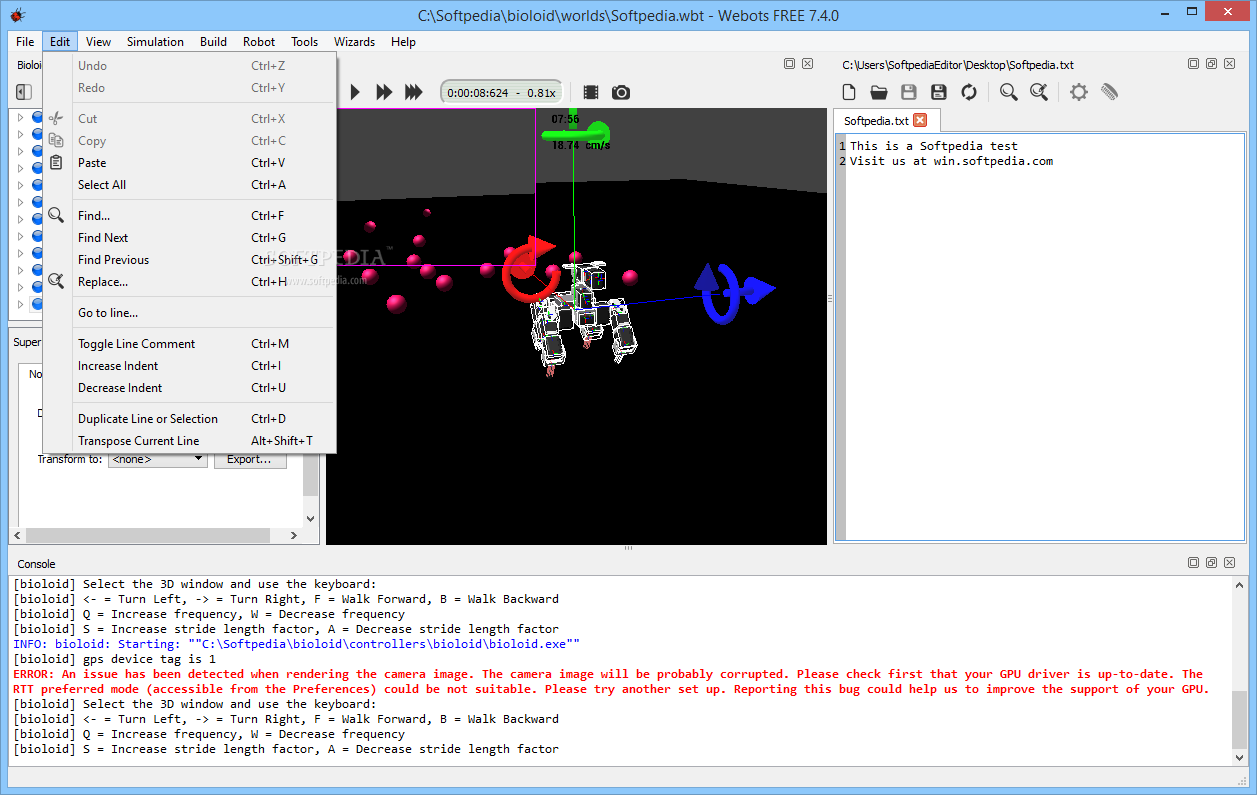Open the Build menu

click(213, 42)
